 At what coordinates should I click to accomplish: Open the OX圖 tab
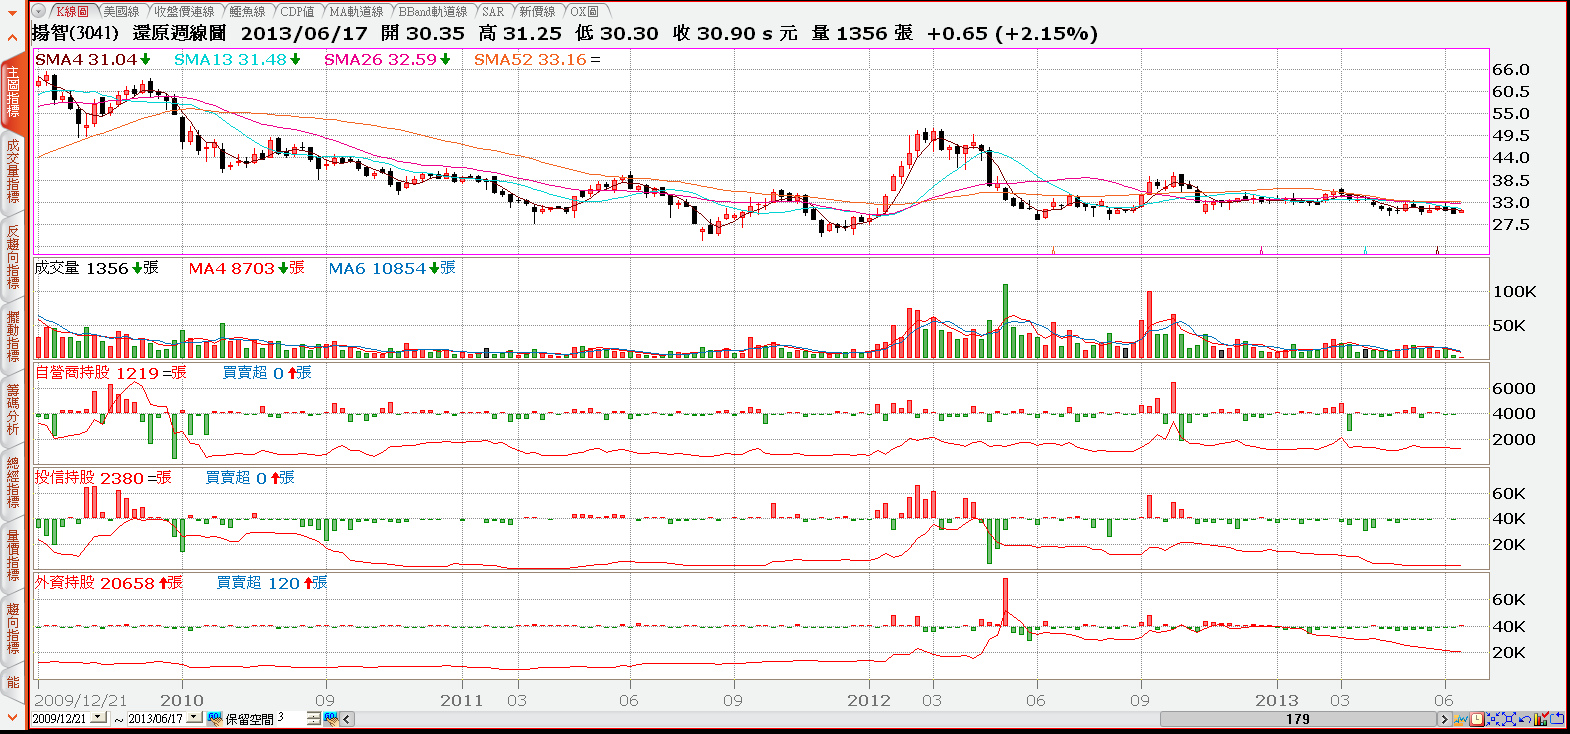click(585, 11)
